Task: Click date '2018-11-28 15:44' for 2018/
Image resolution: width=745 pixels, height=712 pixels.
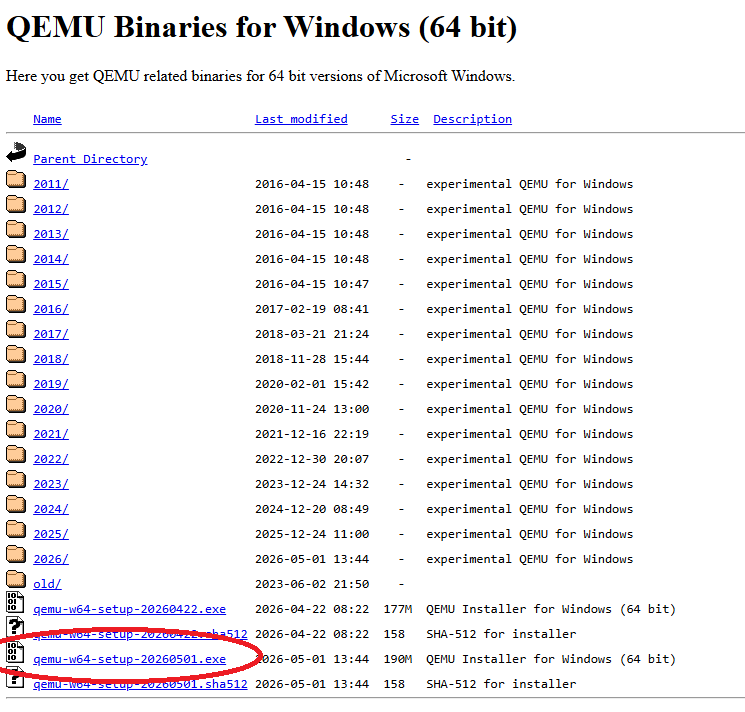Action: [x=312, y=359]
